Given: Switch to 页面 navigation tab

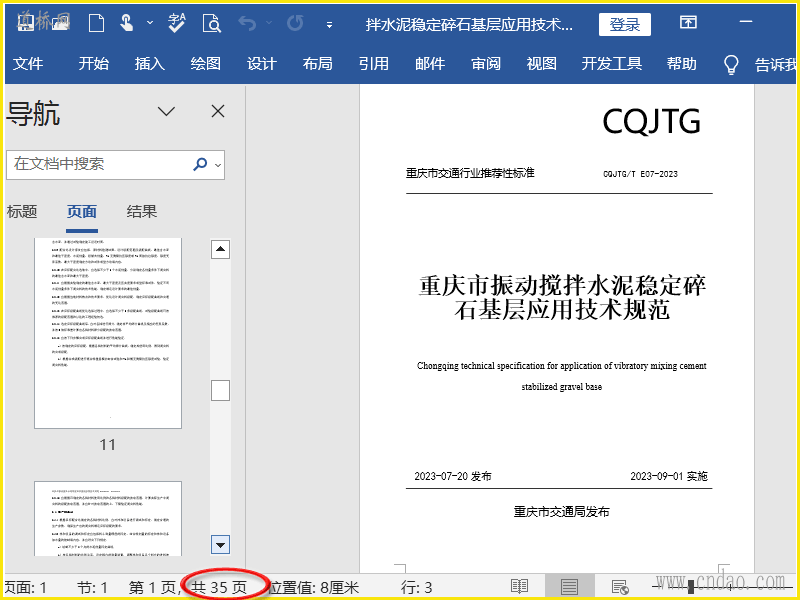Looking at the screenshot, I should tap(82, 211).
